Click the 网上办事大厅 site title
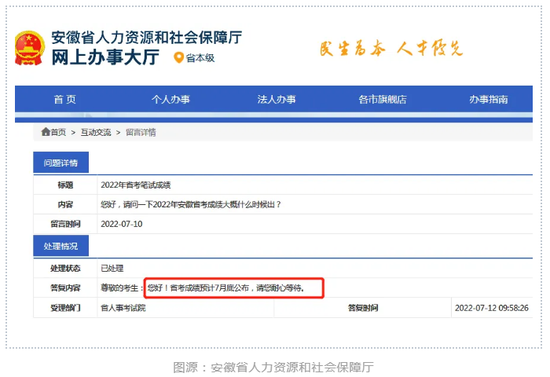The height and width of the screenshot is (377, 550). point(106,58)
